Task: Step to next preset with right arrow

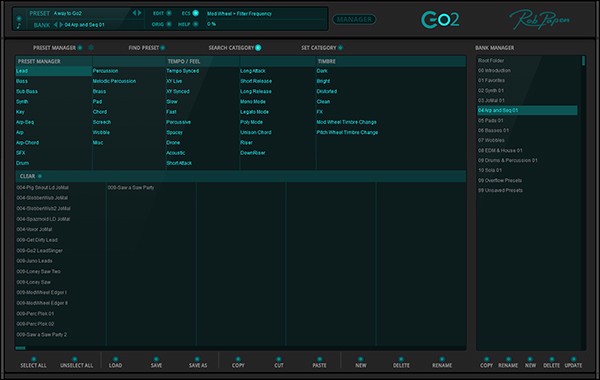Action: [140, 13]
